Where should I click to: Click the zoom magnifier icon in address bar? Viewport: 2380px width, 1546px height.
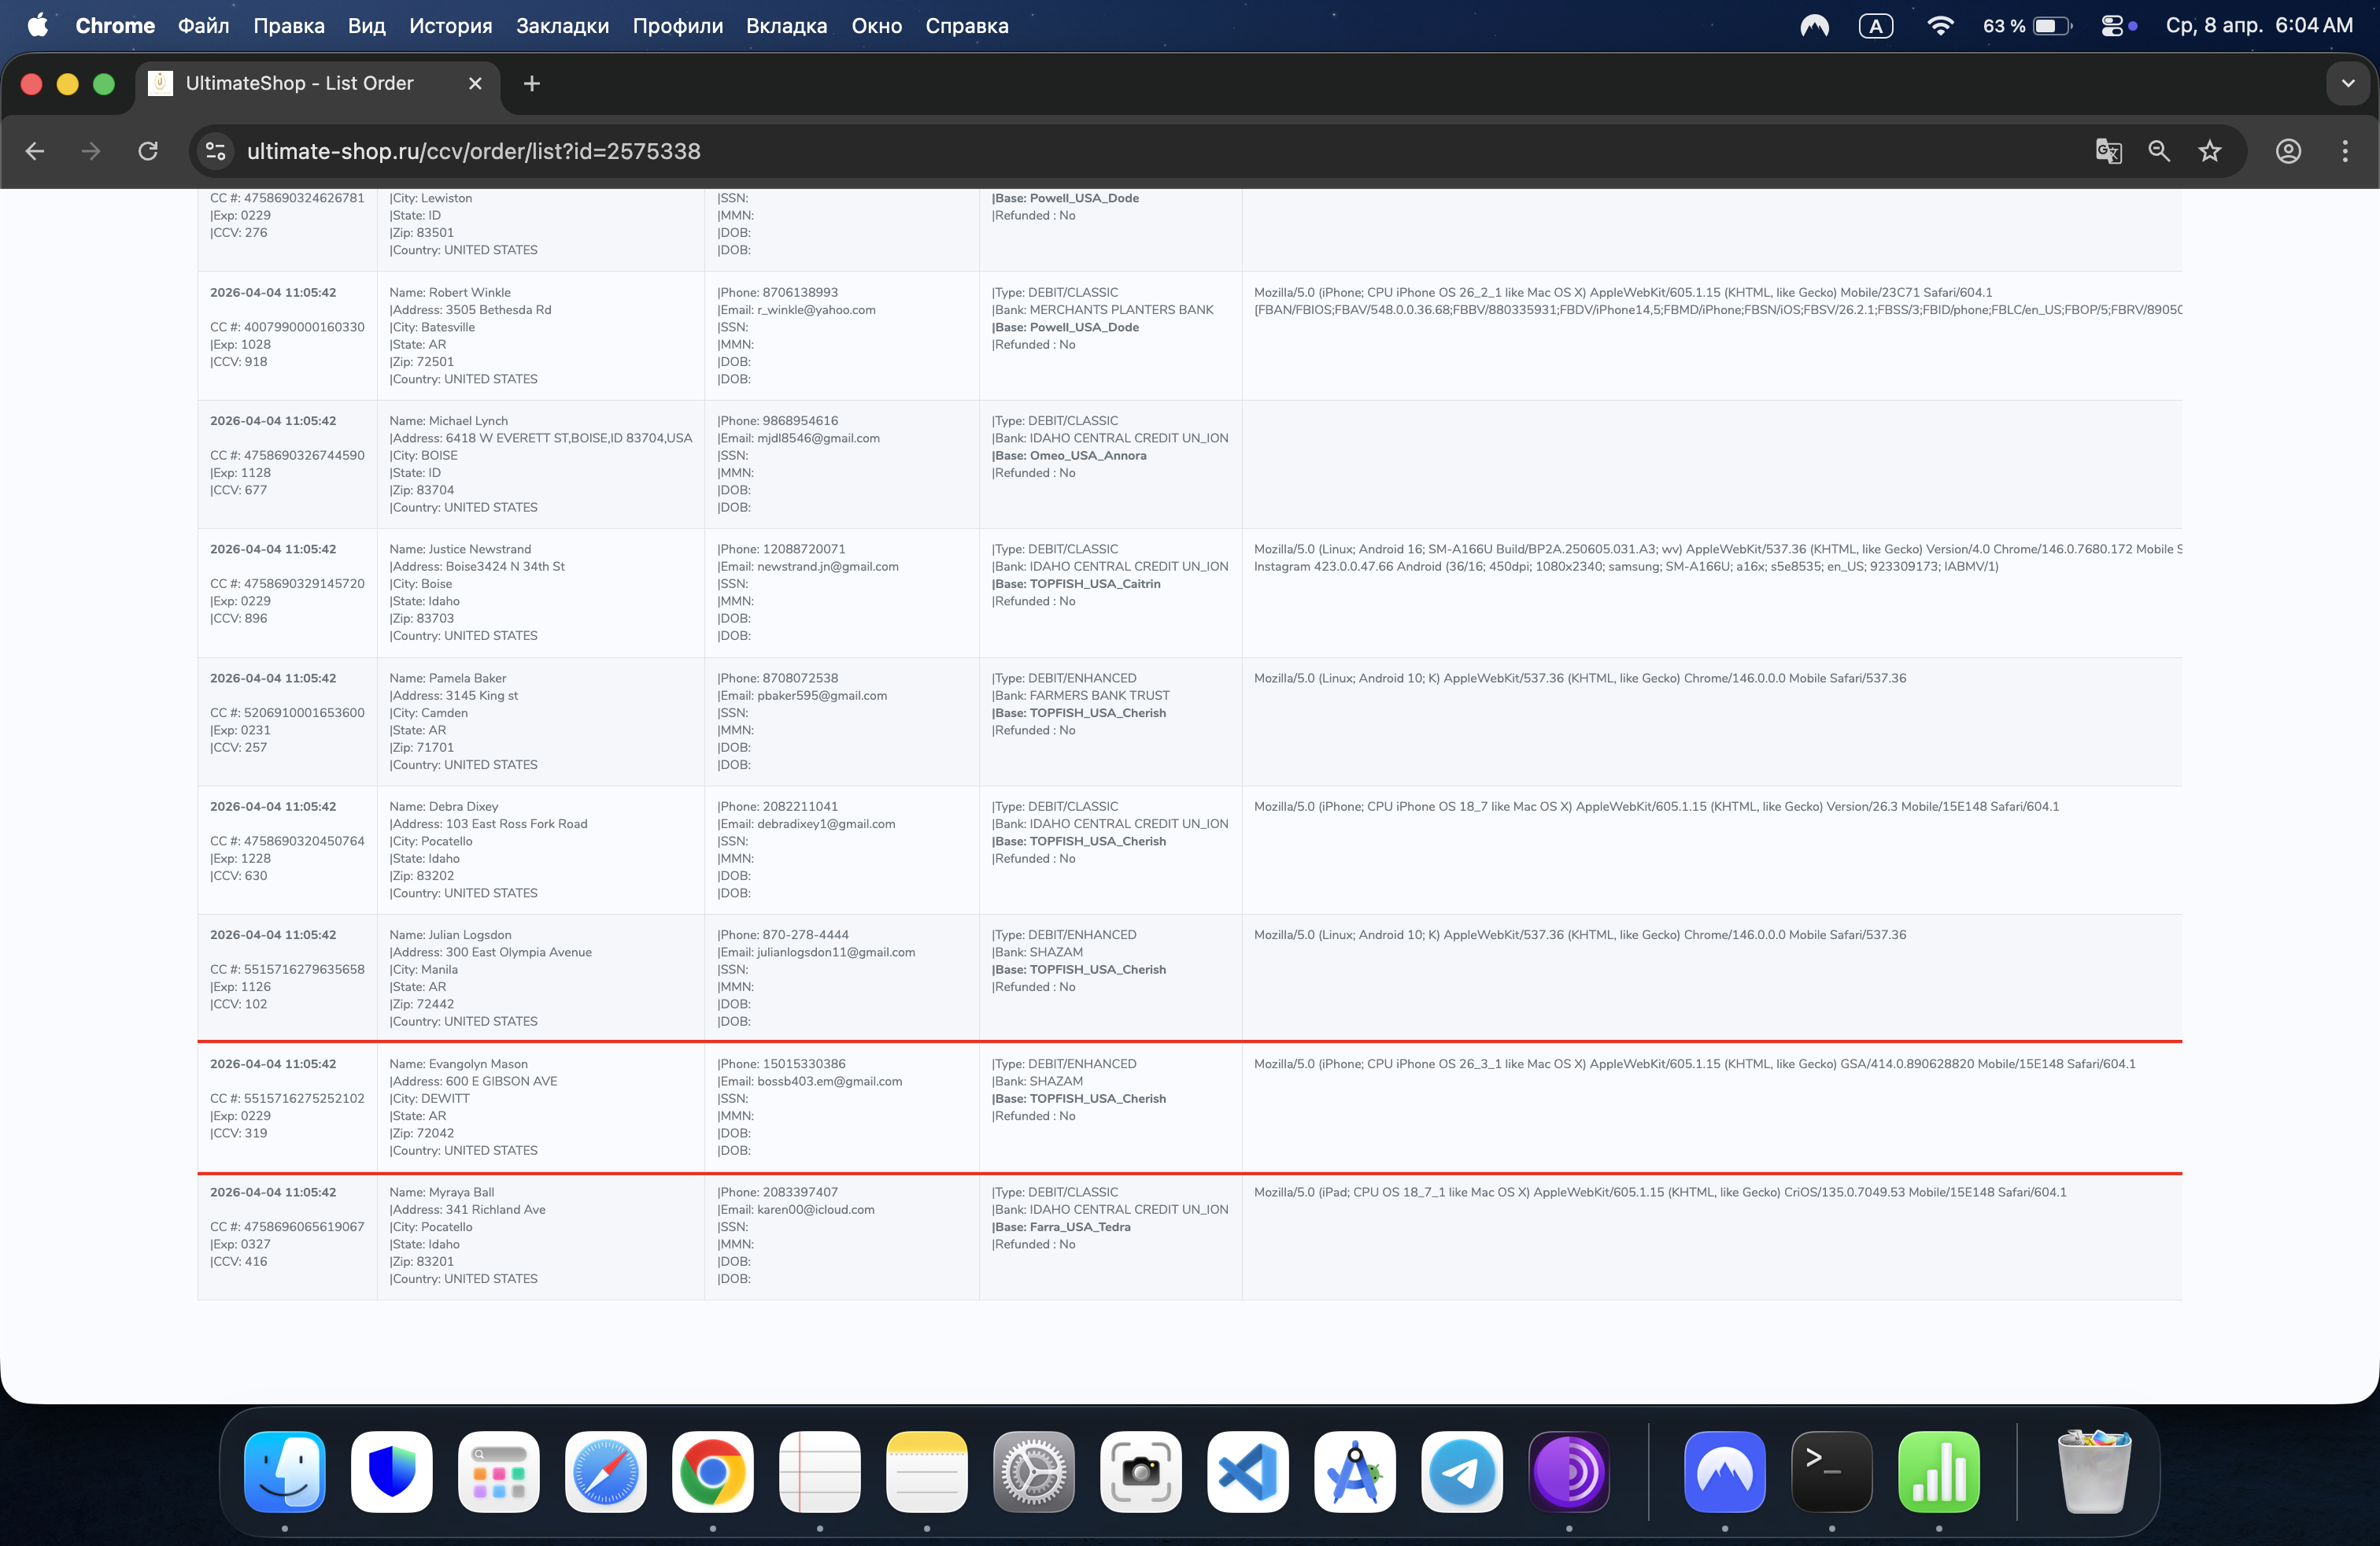[2159, 151]
